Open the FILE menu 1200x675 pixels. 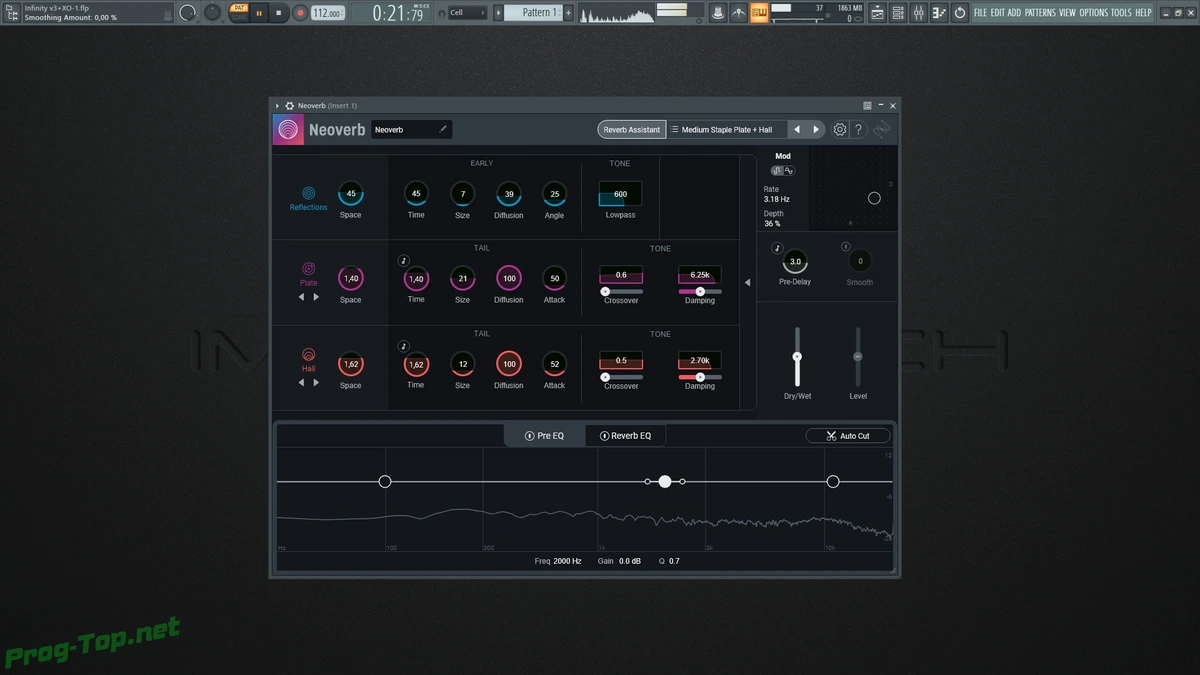[x=980, y=13]
